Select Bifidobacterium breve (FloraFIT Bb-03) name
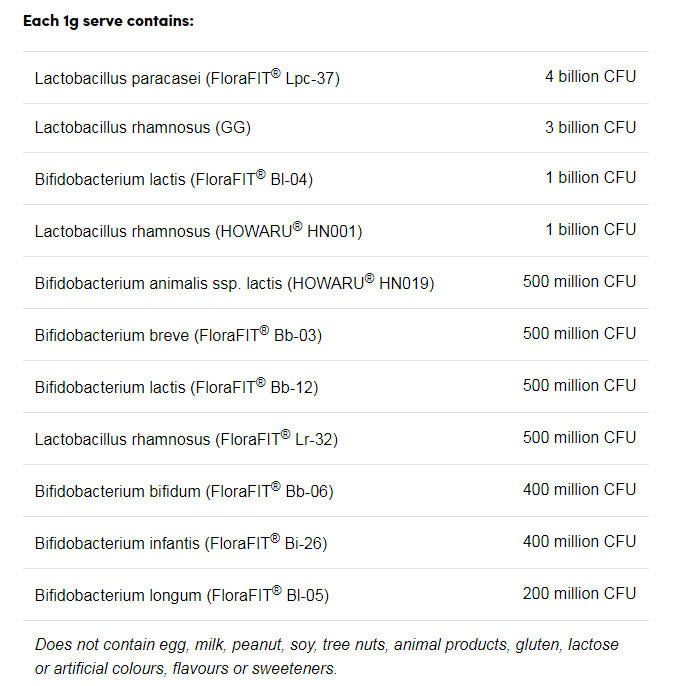This screenshot has height=686, width=676. [x=178, y=336]
